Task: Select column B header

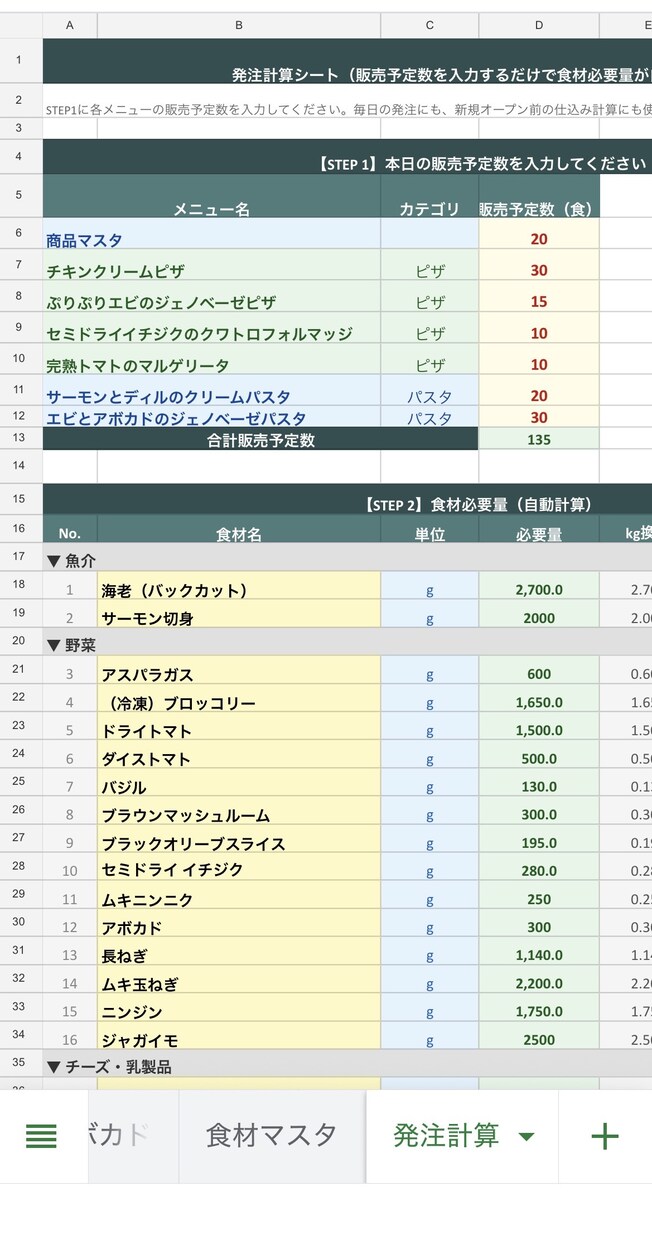Action: (239, 25)
